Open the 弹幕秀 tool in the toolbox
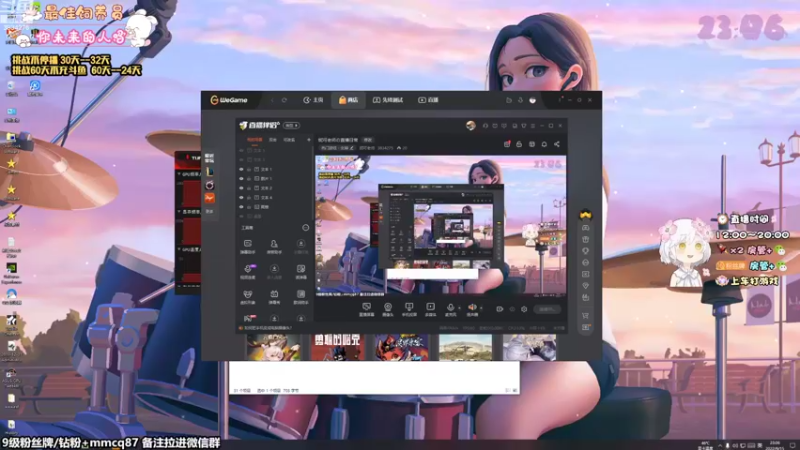 click(x=274, y=296)
